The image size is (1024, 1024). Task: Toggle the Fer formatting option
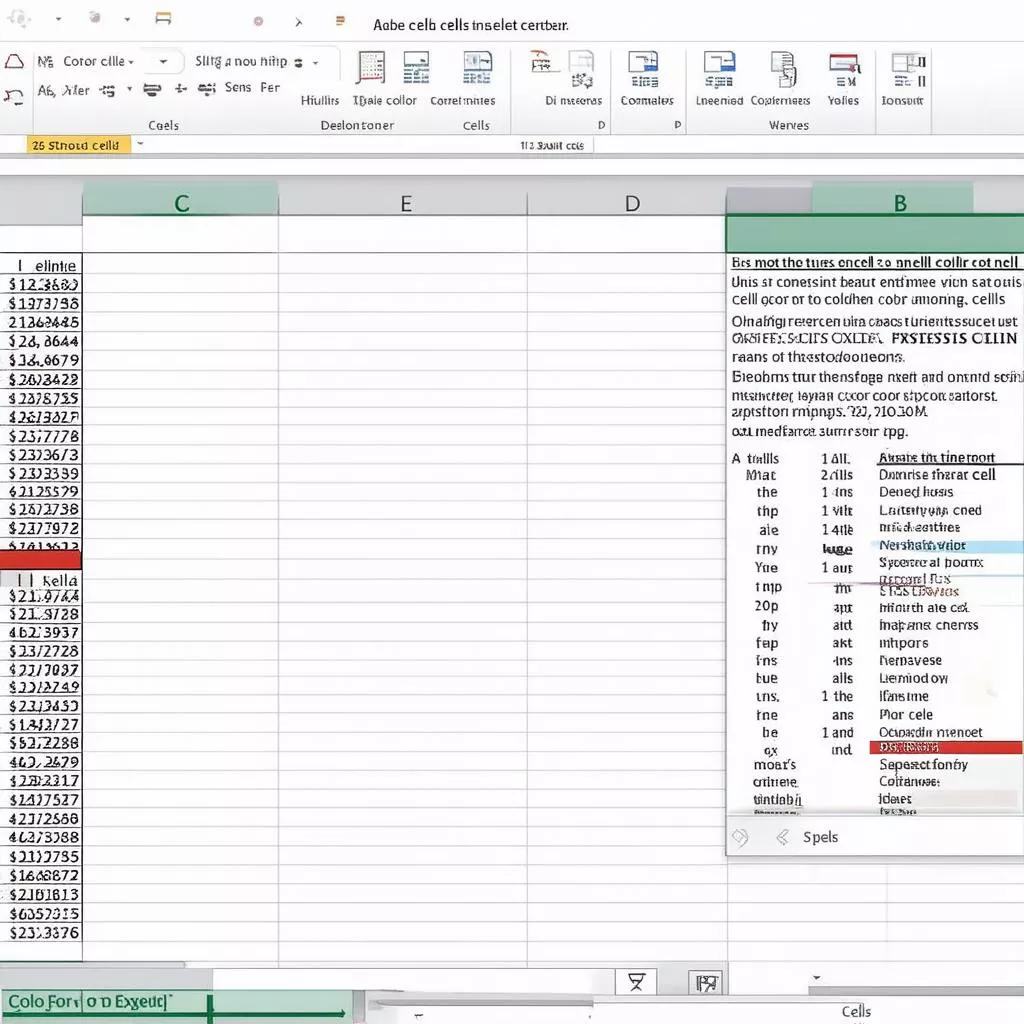tap(269, 87)
